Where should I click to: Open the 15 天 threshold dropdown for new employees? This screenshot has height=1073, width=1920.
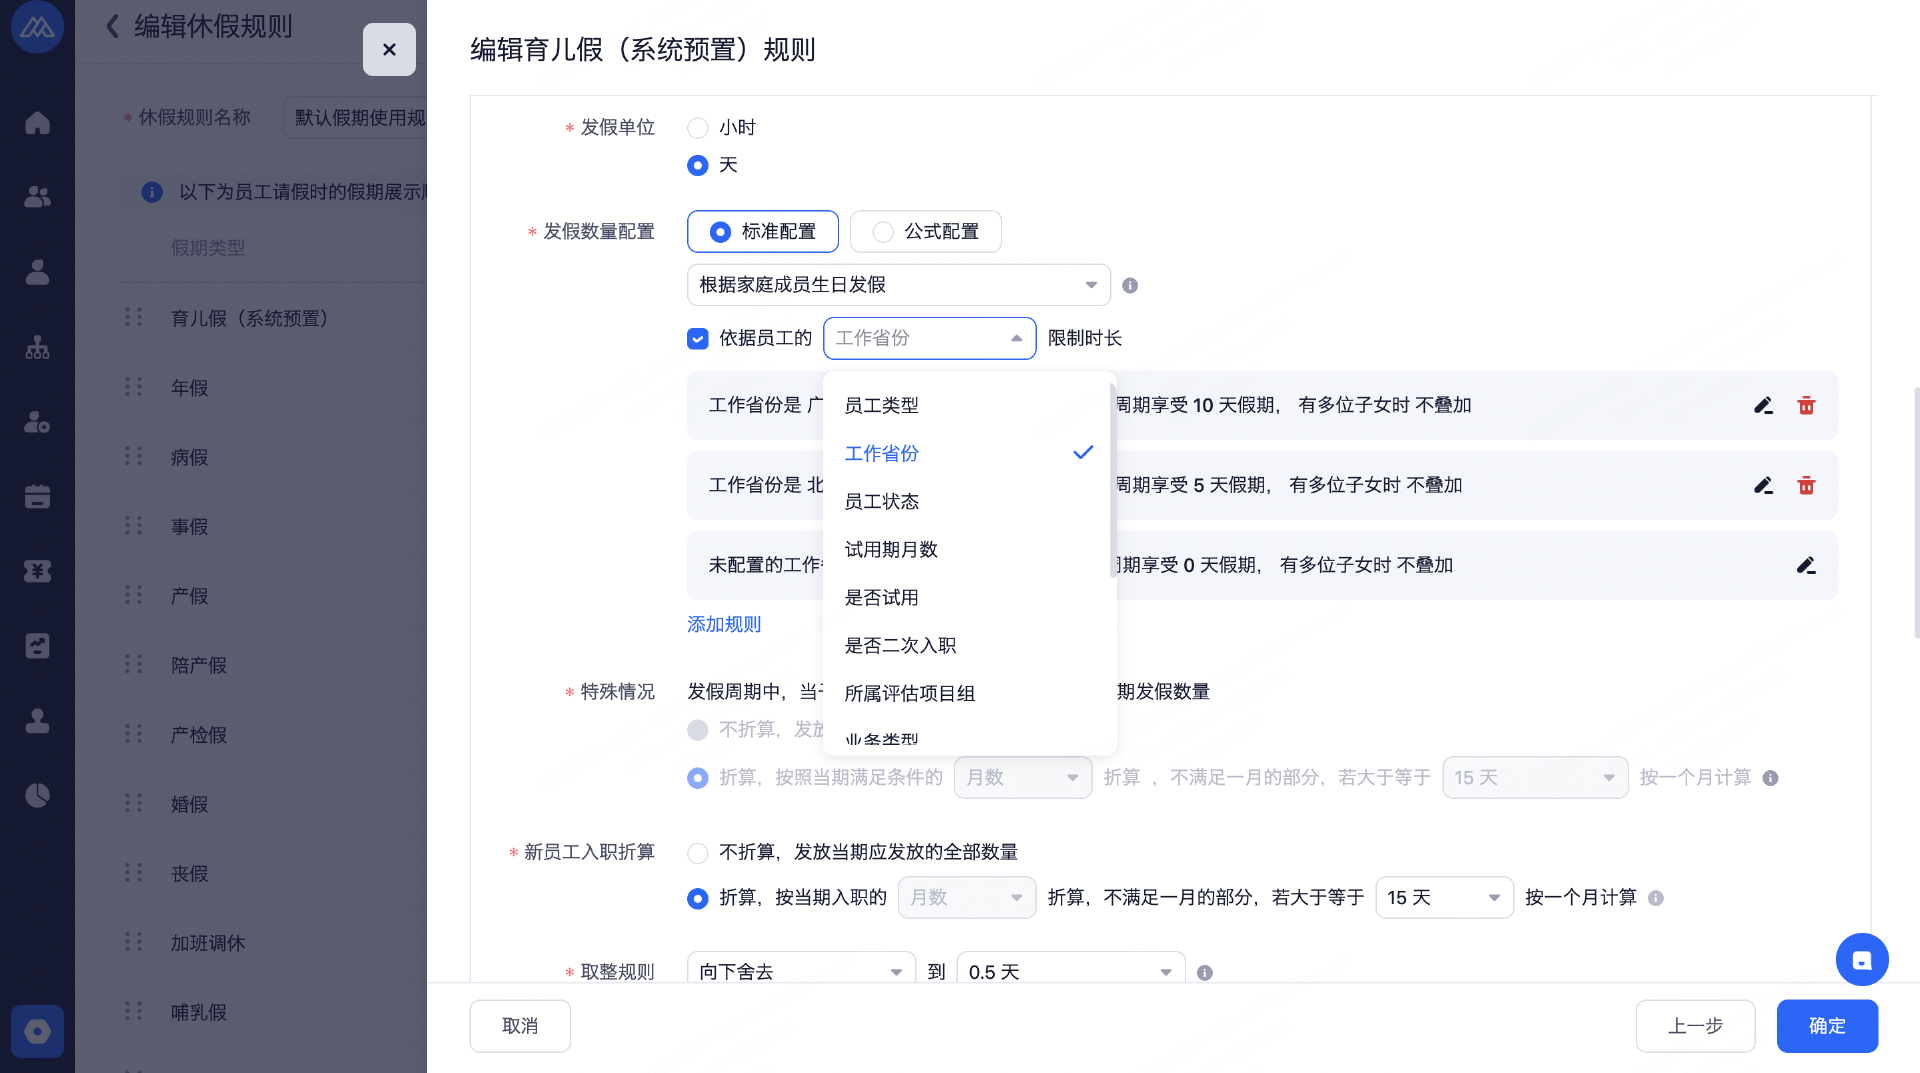(1443, 898)
